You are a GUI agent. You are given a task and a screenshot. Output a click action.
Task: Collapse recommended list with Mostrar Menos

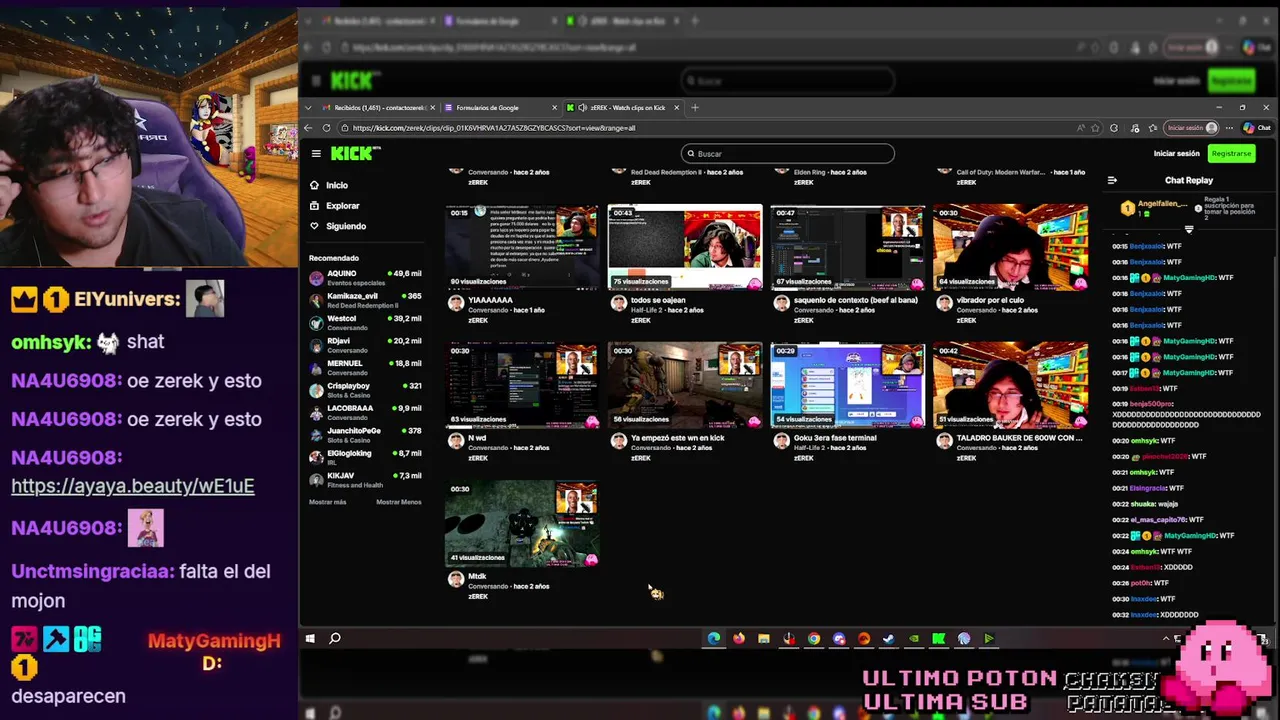[399, 502]
